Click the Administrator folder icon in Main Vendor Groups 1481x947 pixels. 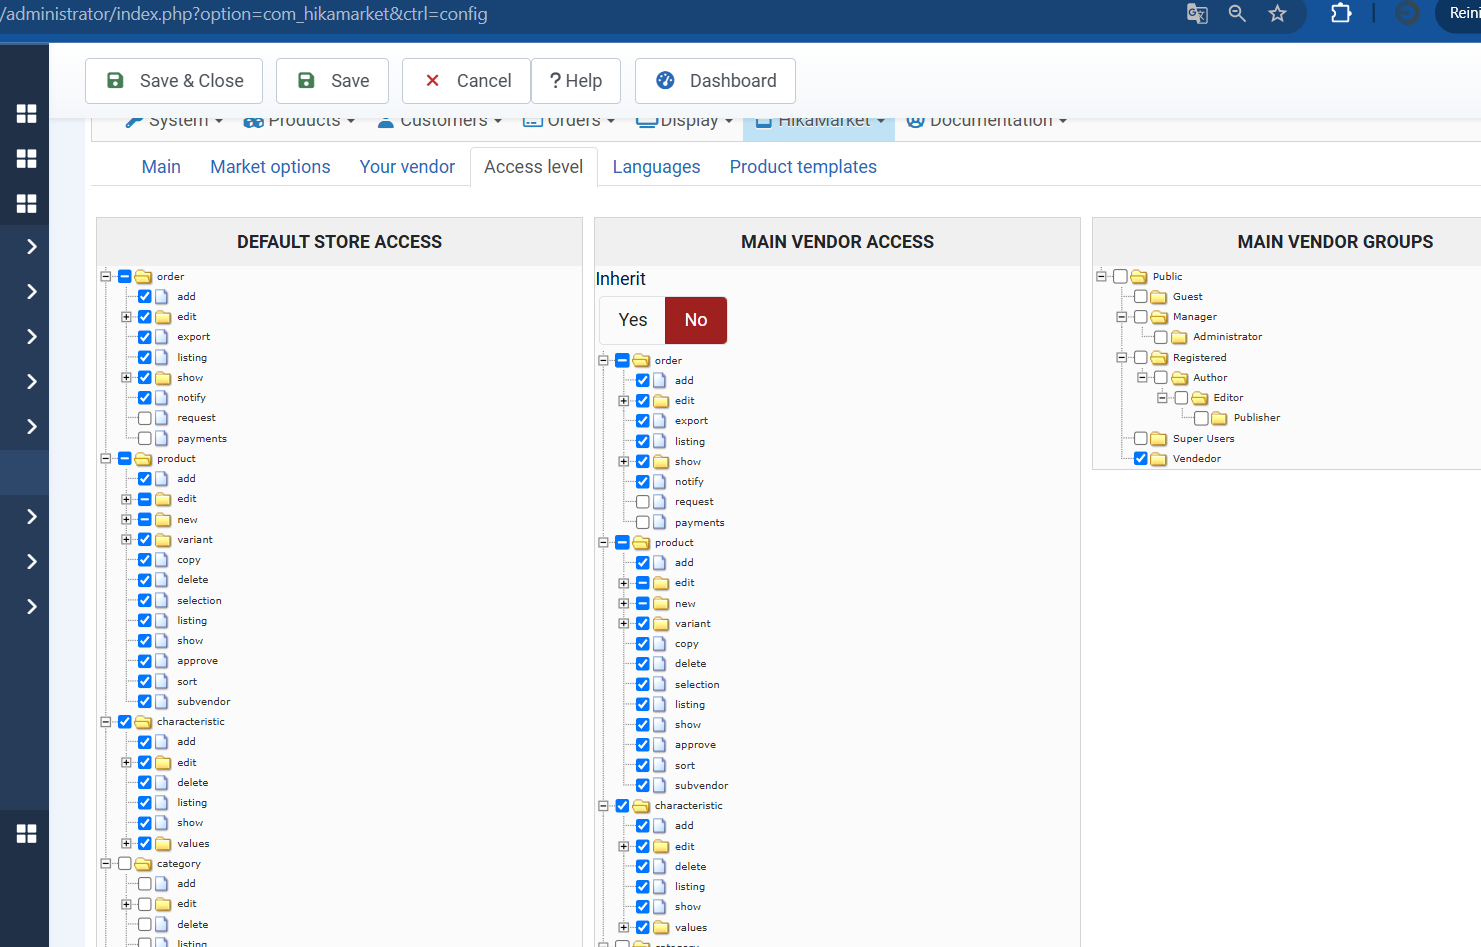pos(1179,337)
